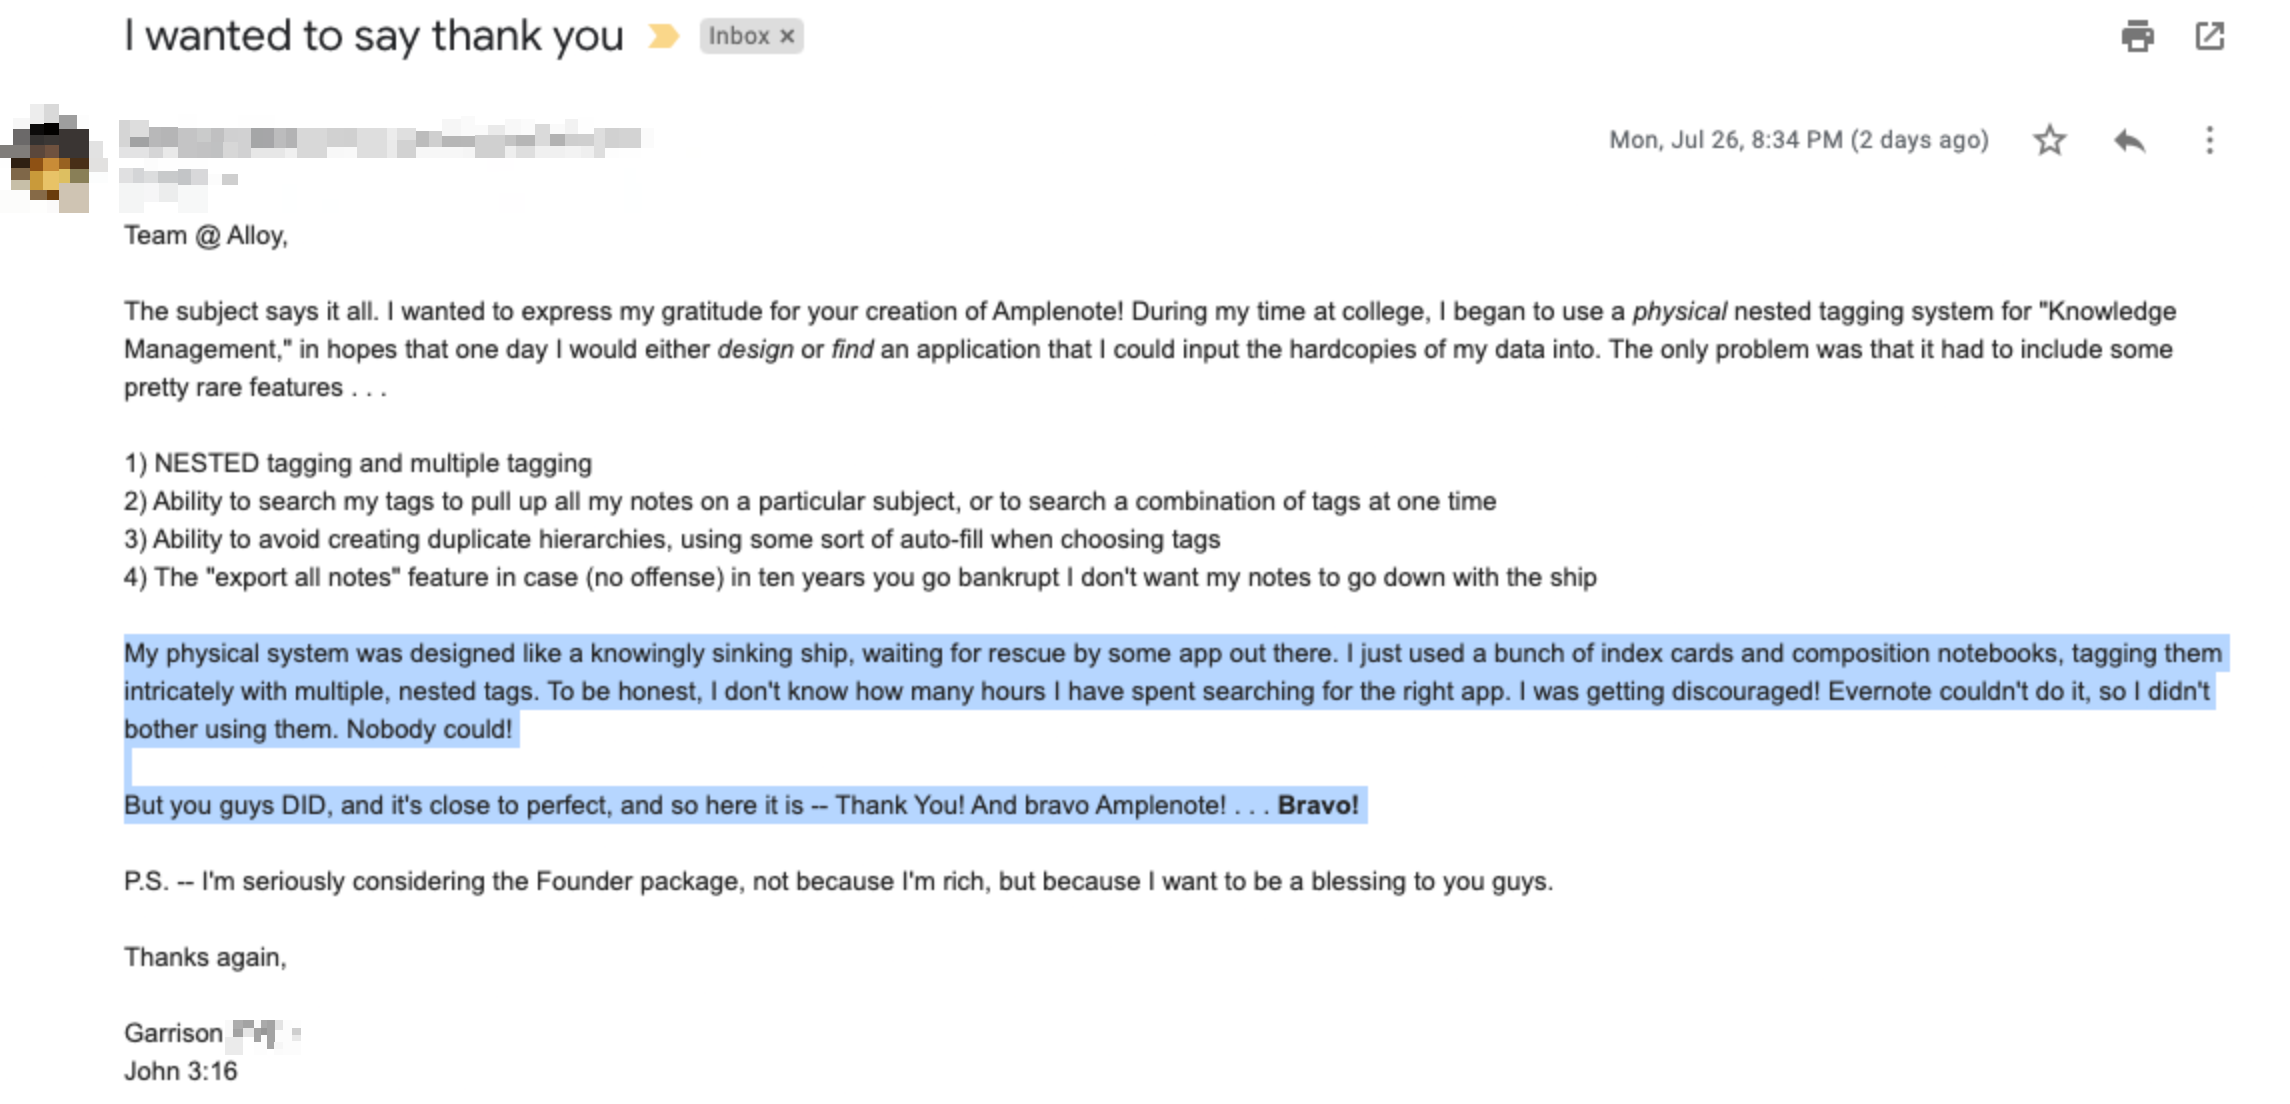
Task: Print this email with the printer icon
Action: pyautogui.click(x=2137, y=36)
